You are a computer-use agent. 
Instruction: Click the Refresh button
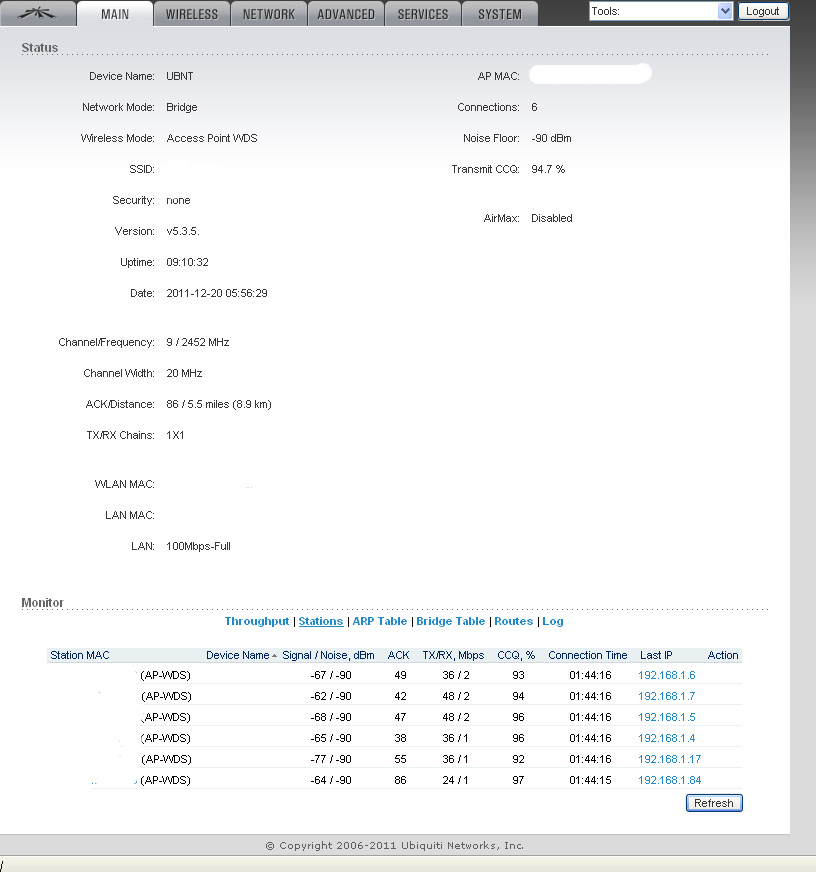click(714, 803)
